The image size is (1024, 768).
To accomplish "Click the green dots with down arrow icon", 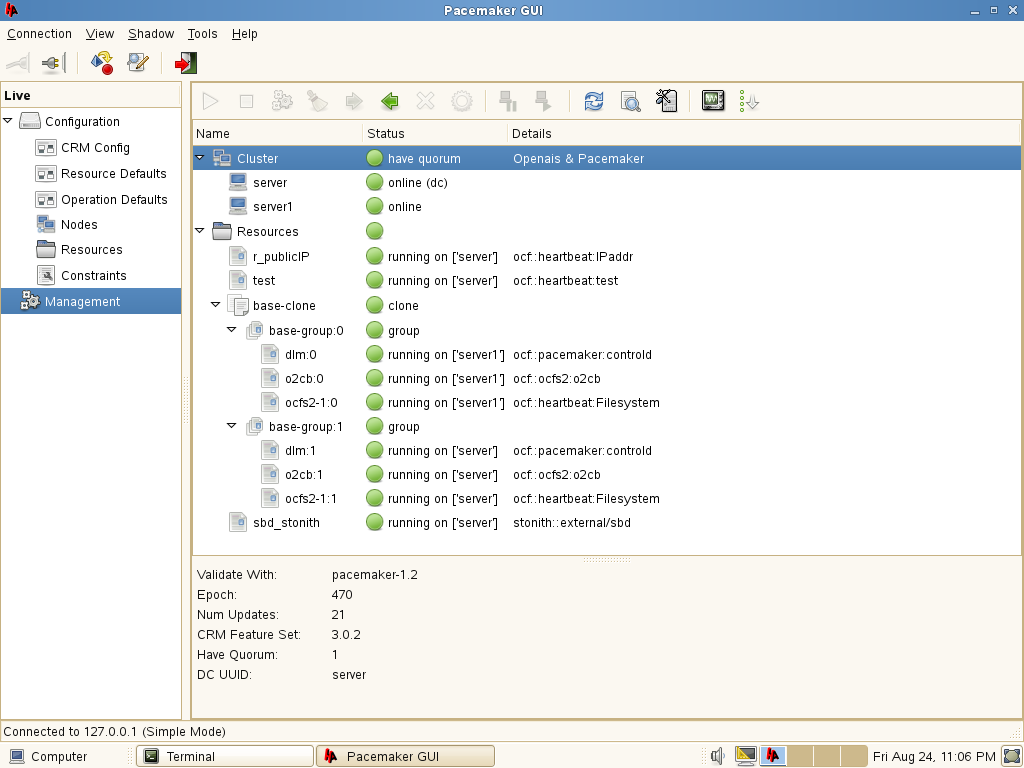I will [x=749, y=101].
